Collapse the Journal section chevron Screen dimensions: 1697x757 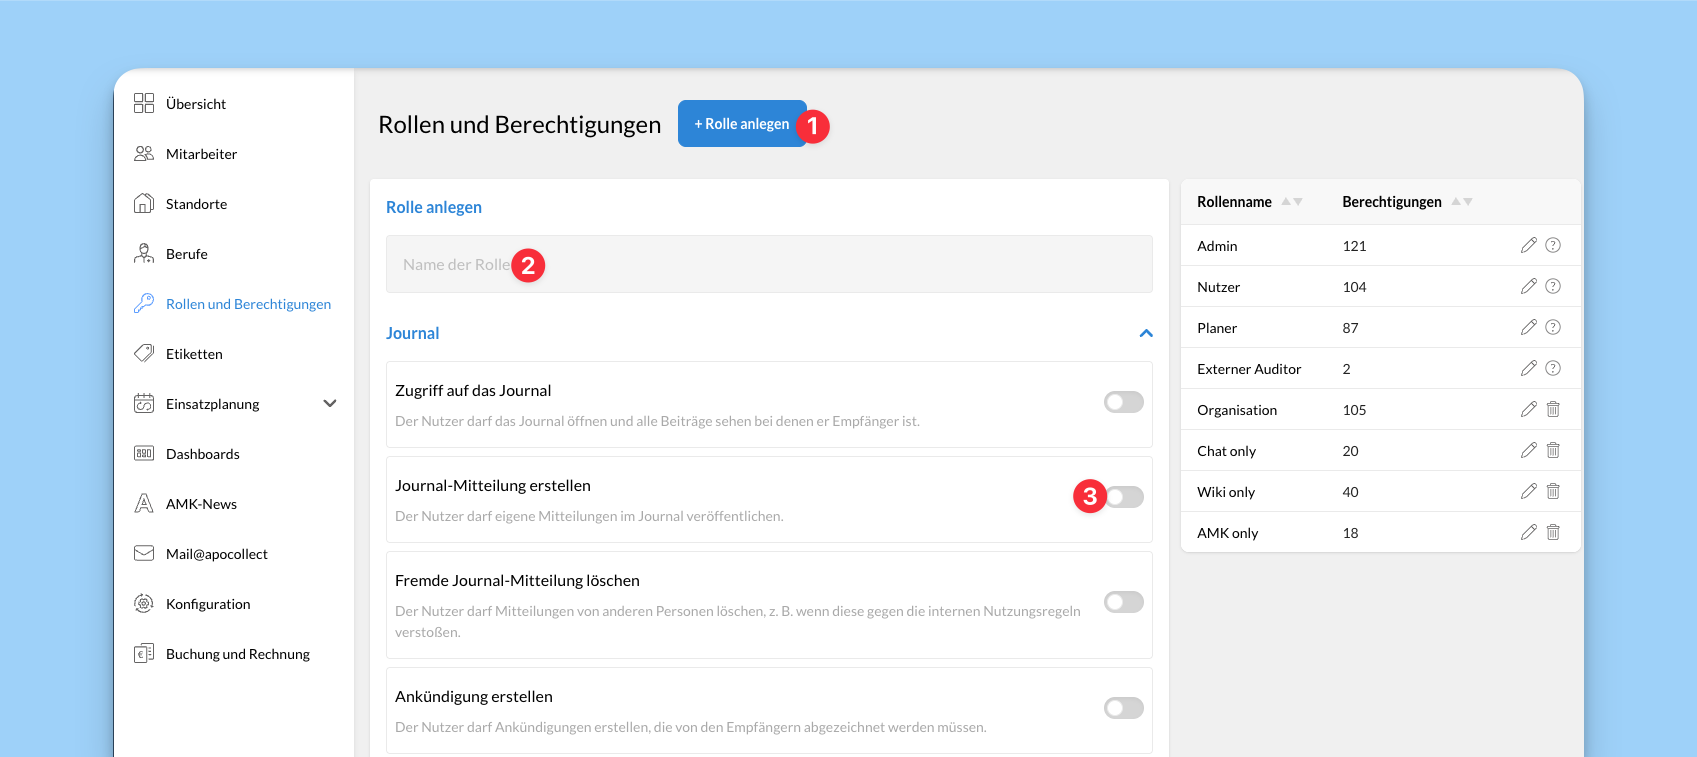pos(1146,333)
